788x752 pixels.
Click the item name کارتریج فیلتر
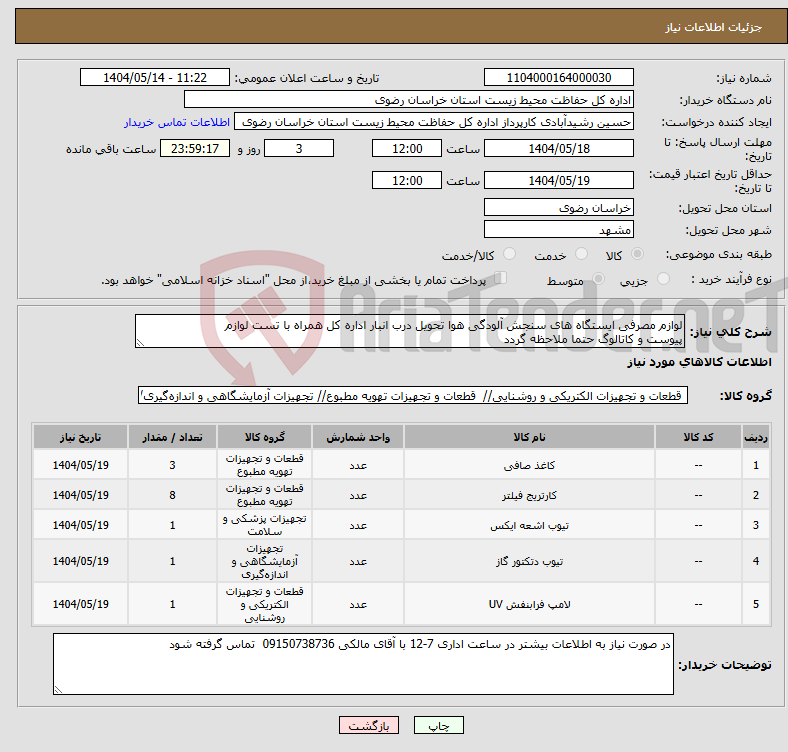click(x=529, y=496)
